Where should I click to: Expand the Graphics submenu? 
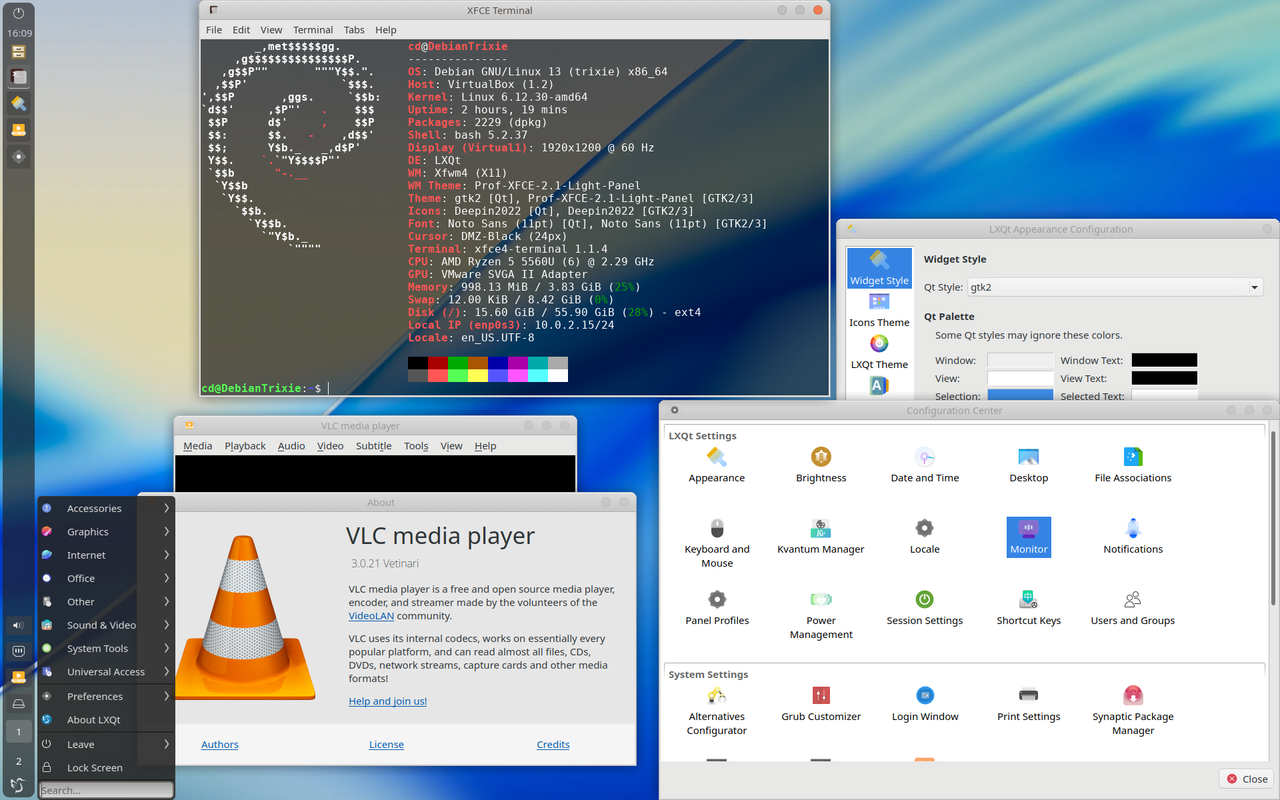[105, 532]
